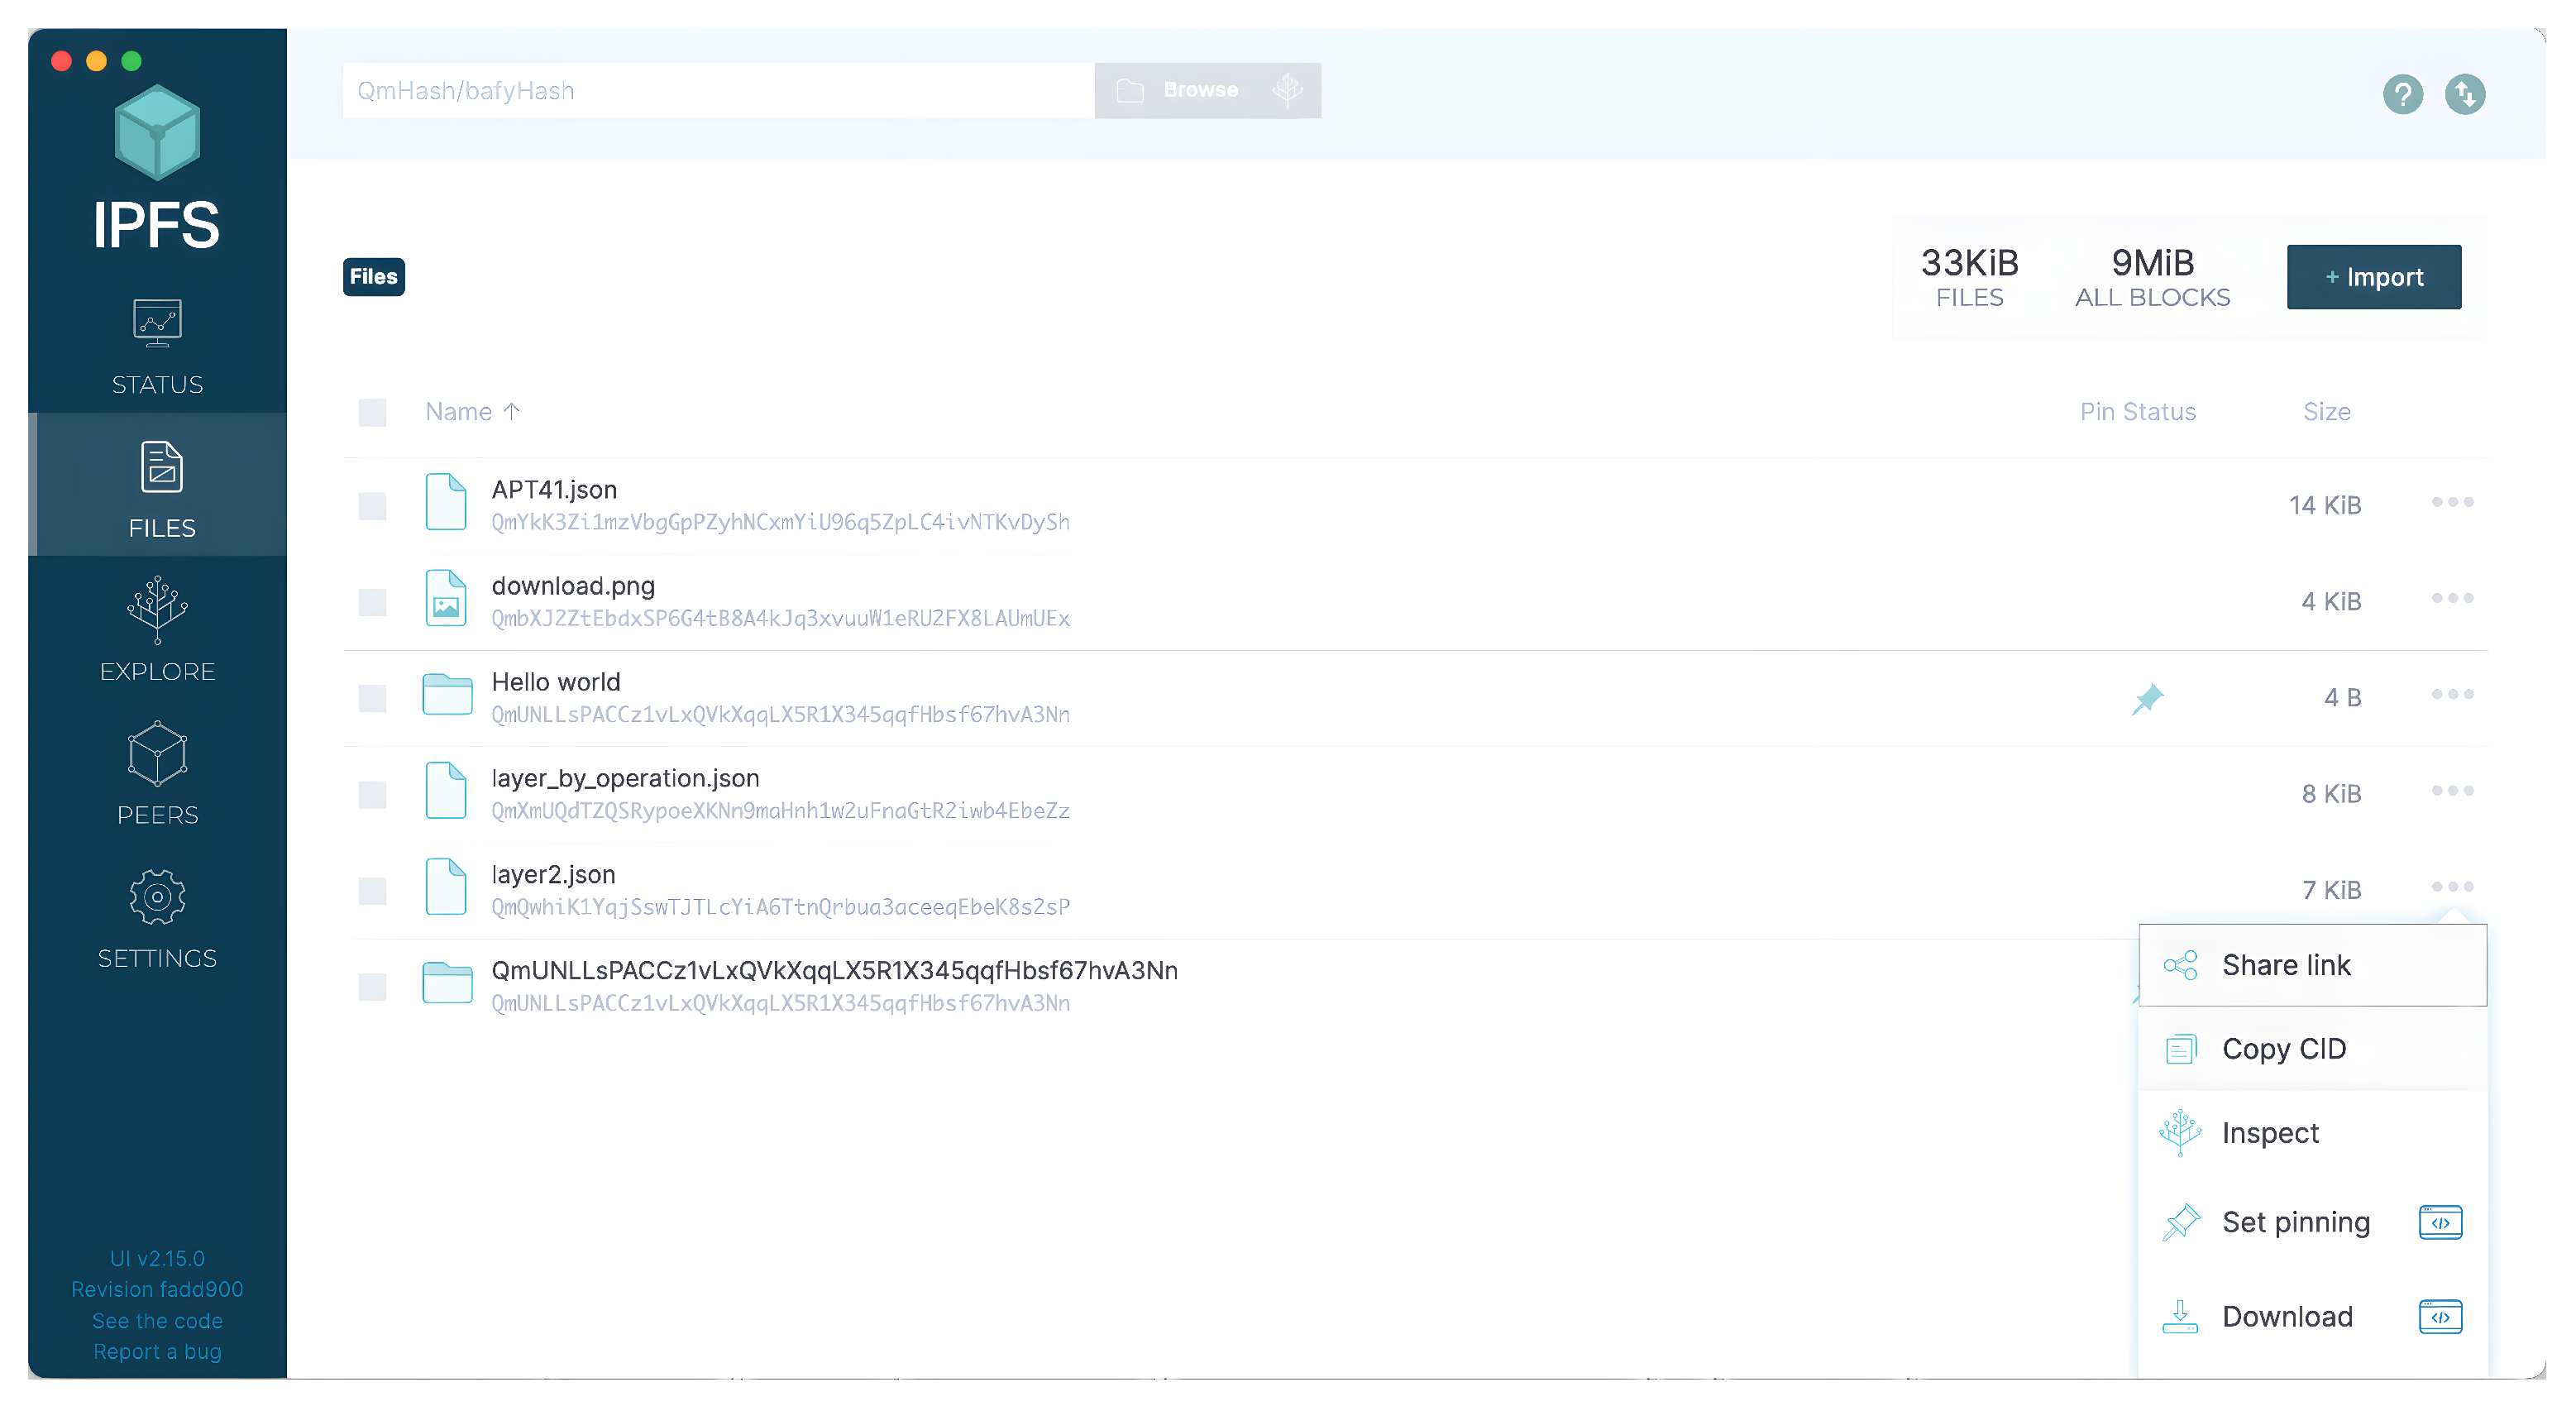The width and height of the screenshot is (2576, 1406).
Task: Open the Status page in sidebar
Action: click(x=157, y=346)
